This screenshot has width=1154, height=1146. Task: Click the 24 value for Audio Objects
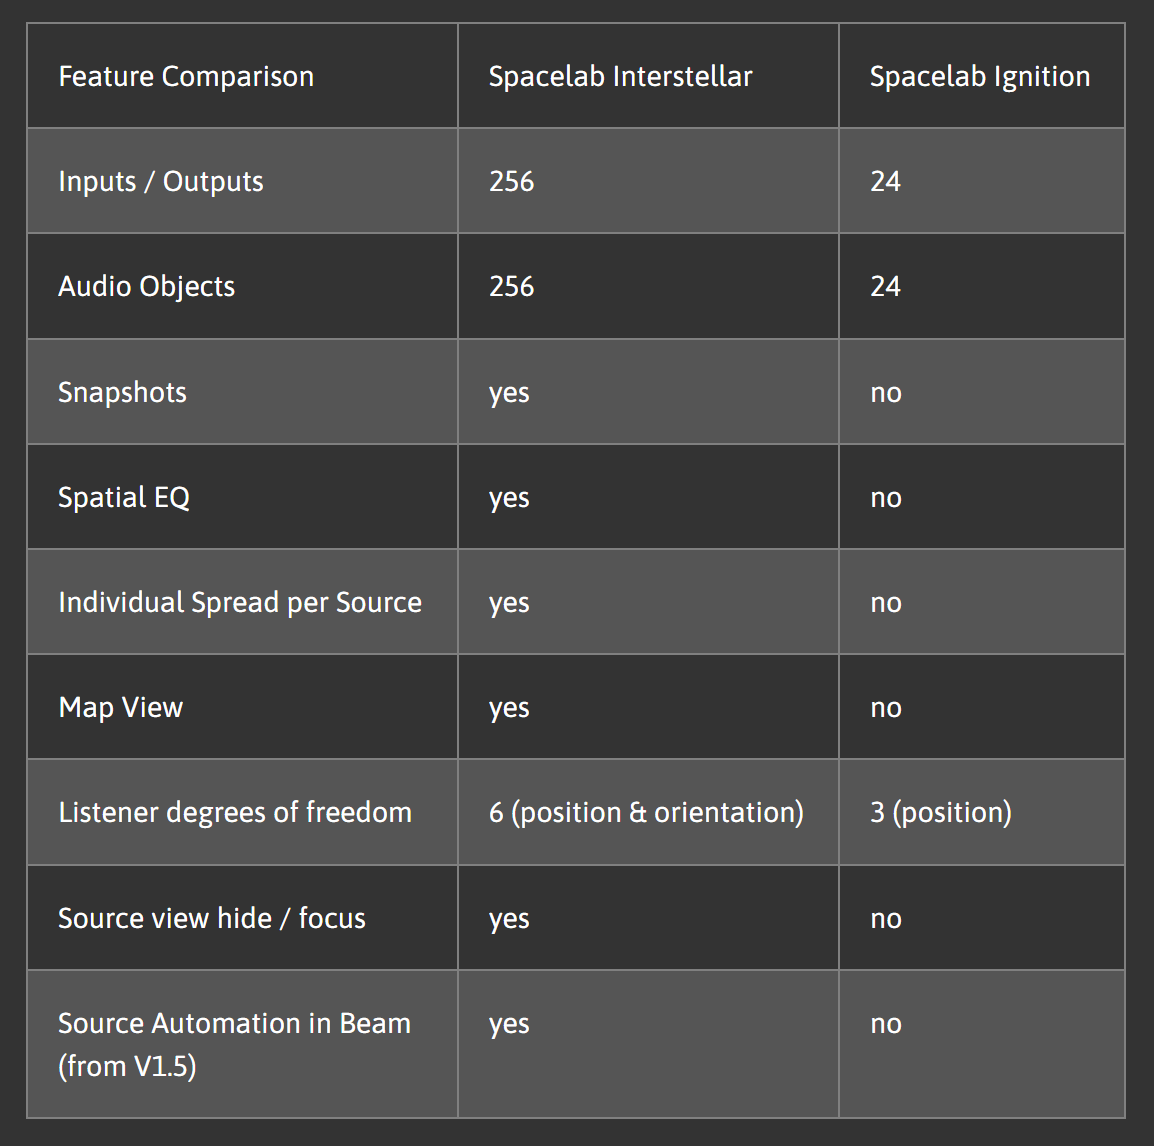(885, 287)
